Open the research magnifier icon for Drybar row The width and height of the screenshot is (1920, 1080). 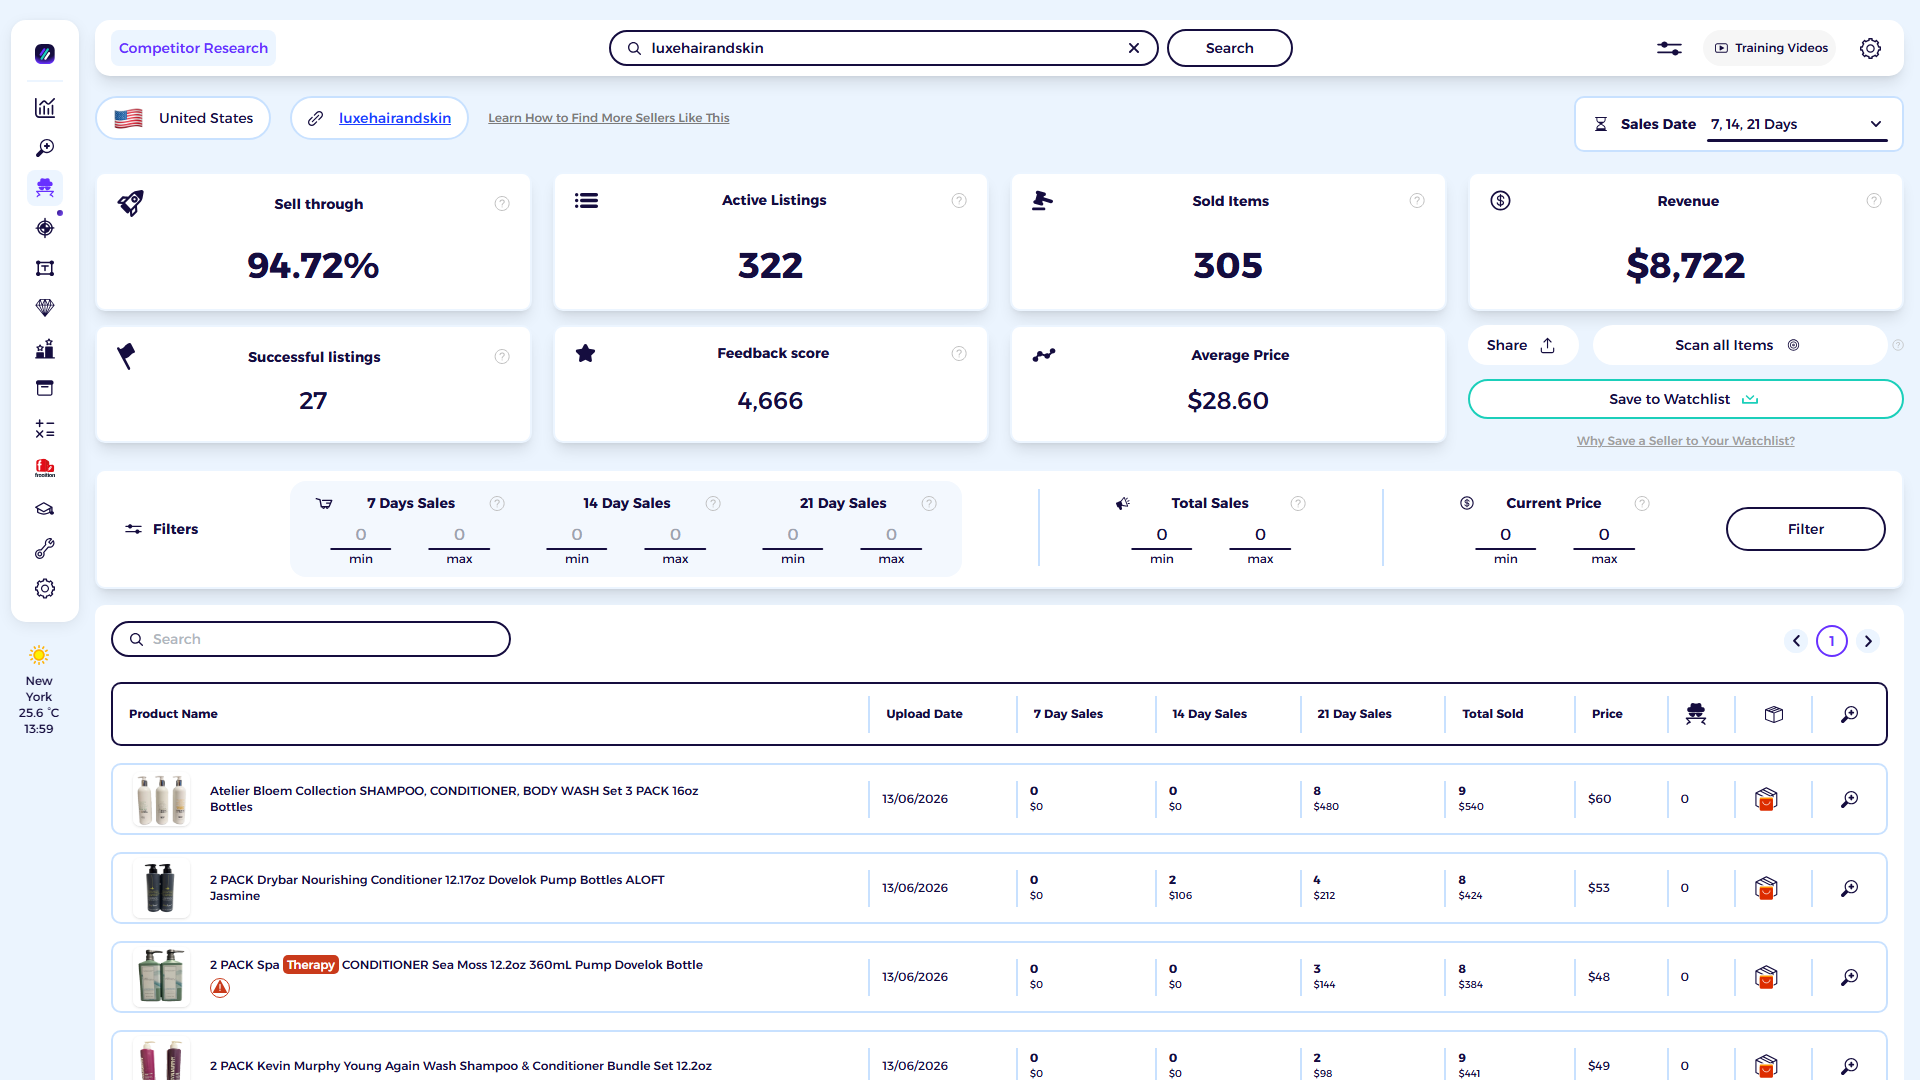[x=1850, y=888]
